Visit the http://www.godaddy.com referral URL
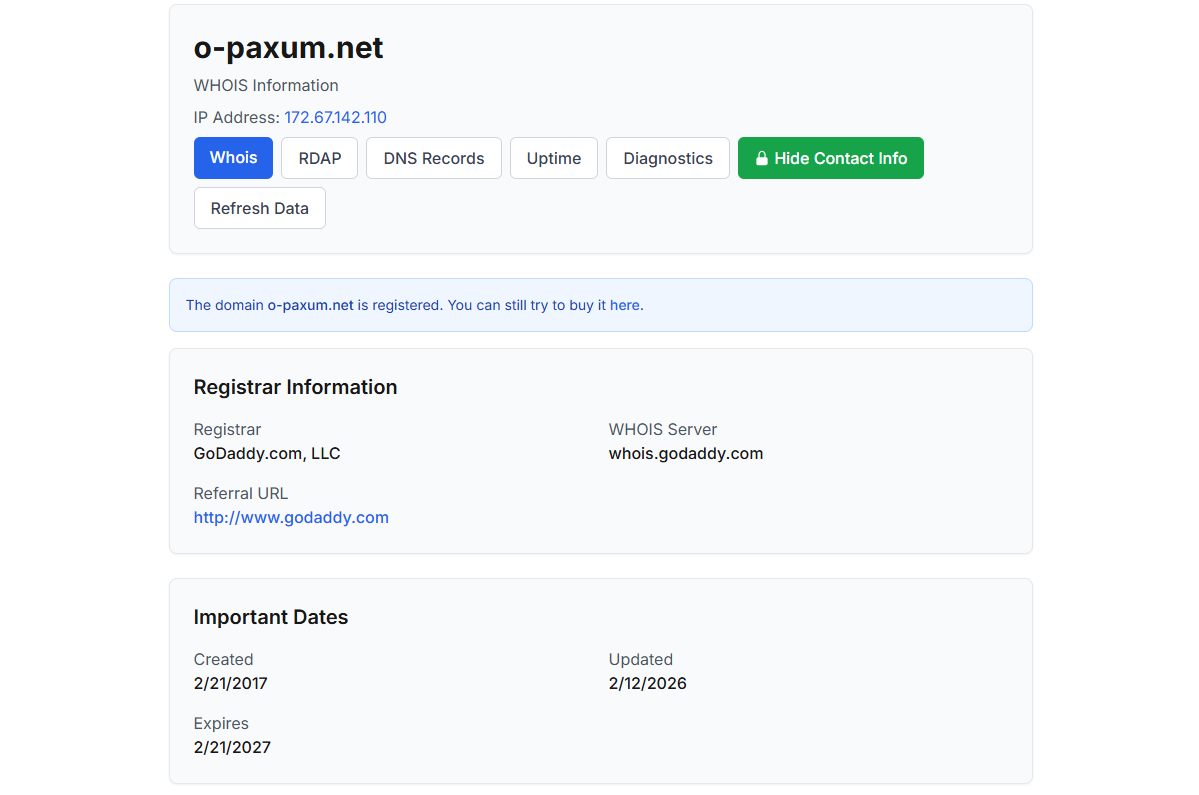 pyautogui.click(x=291, y=517)
